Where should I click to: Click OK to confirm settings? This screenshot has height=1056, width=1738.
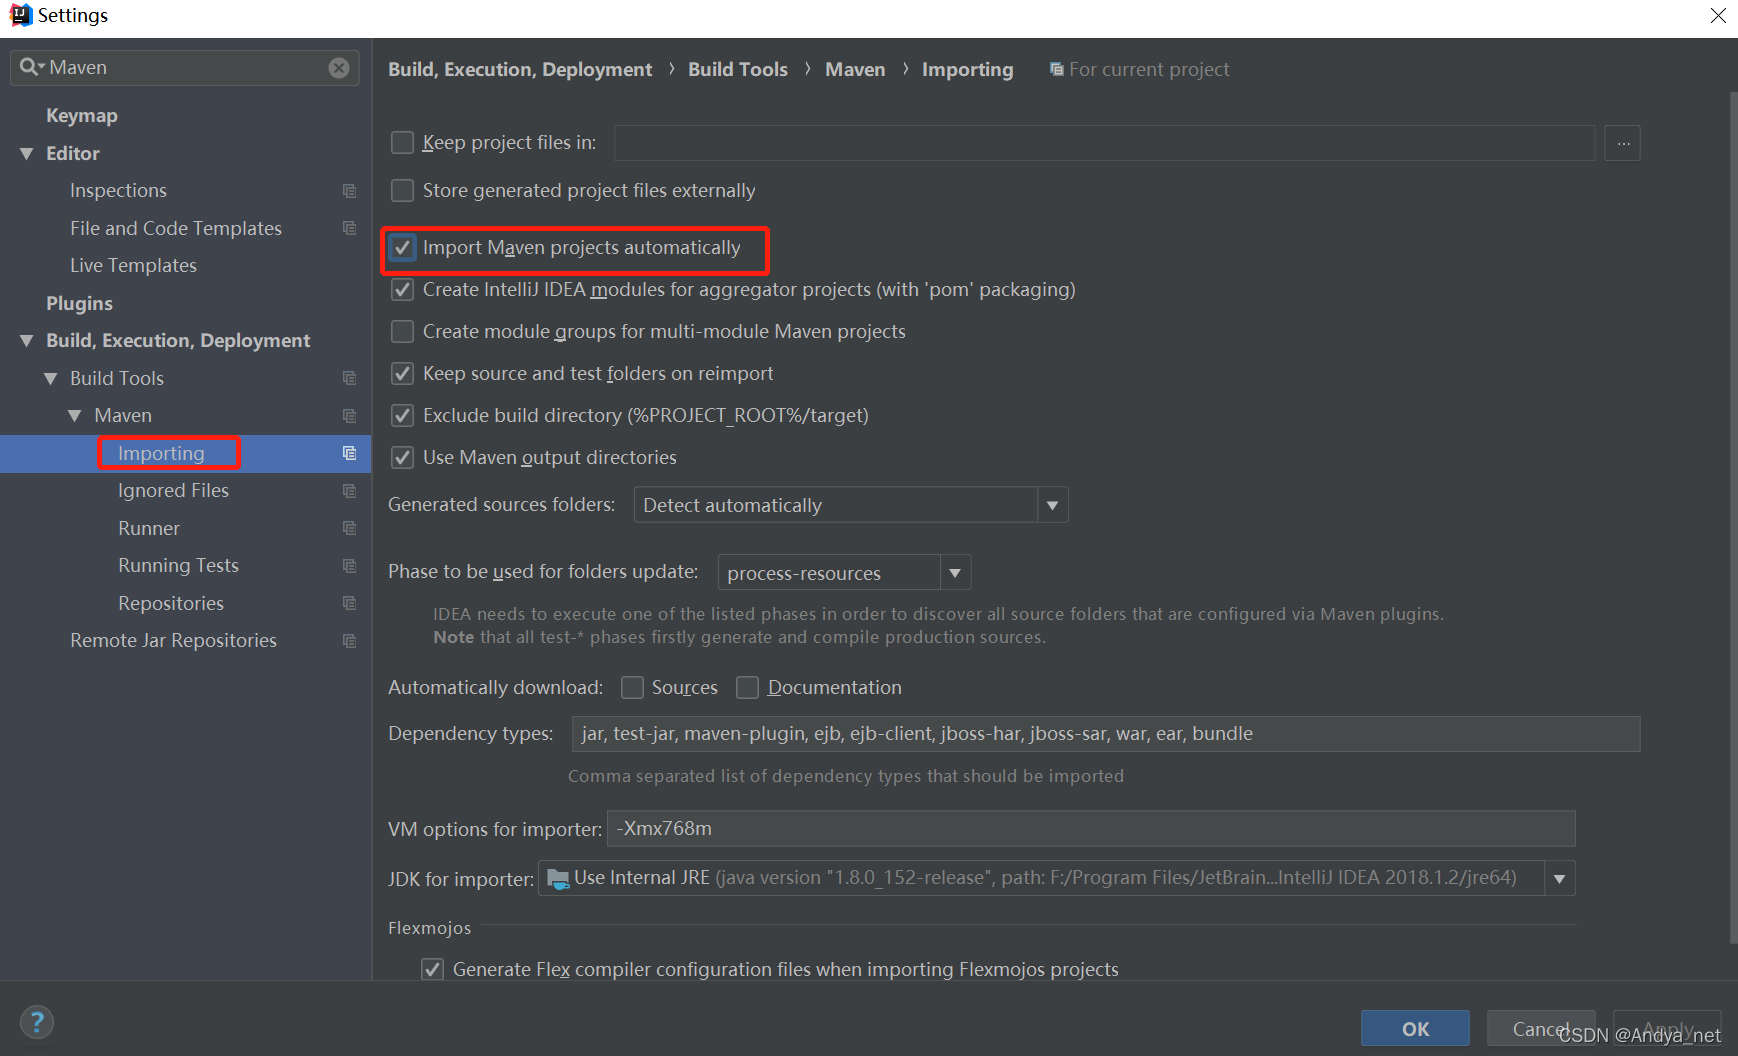1415,1029
